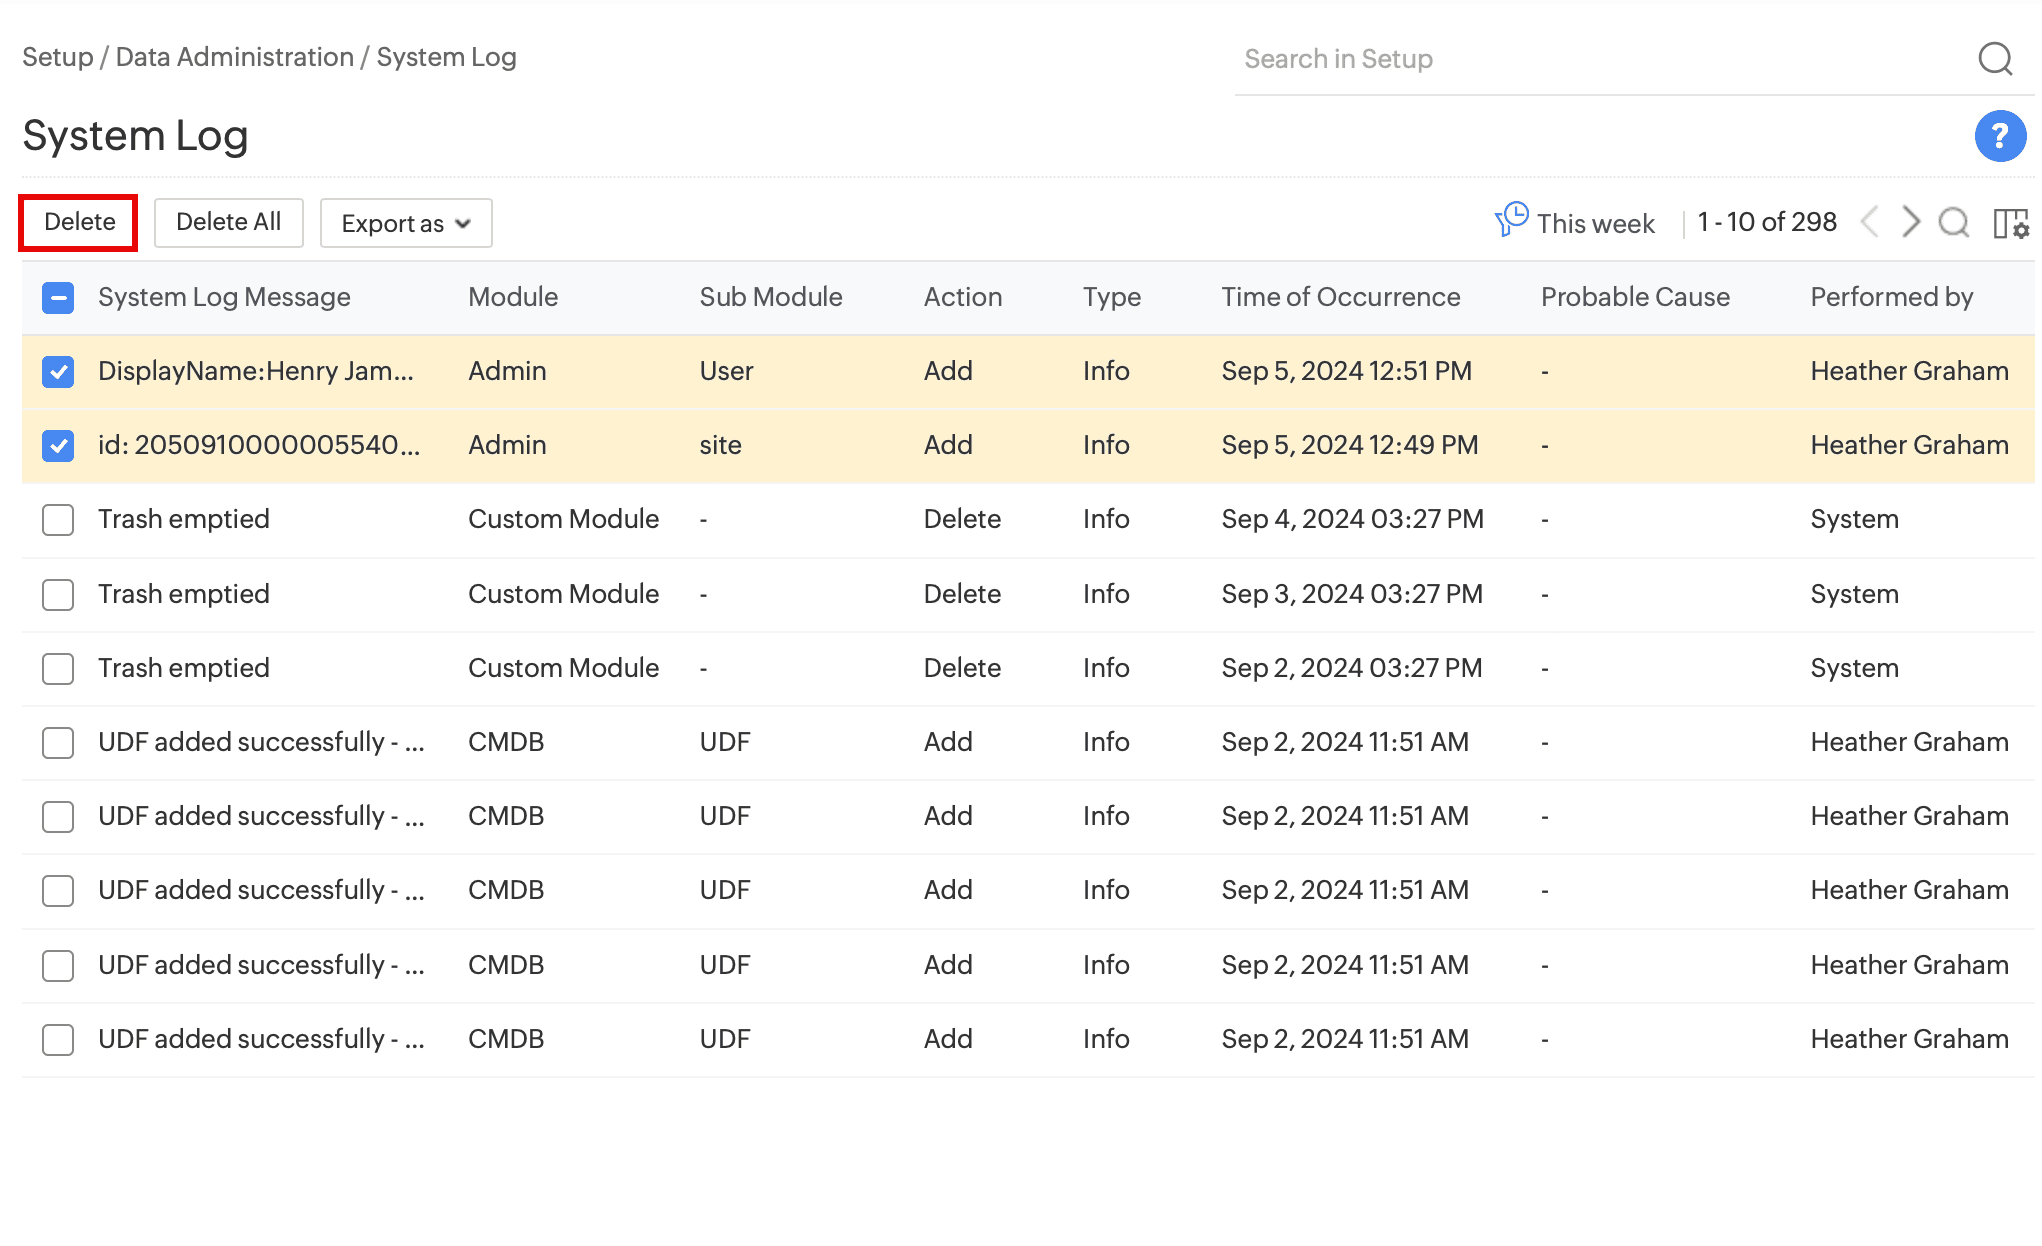Toggle the select-all header checkbox

coord(58,297)
